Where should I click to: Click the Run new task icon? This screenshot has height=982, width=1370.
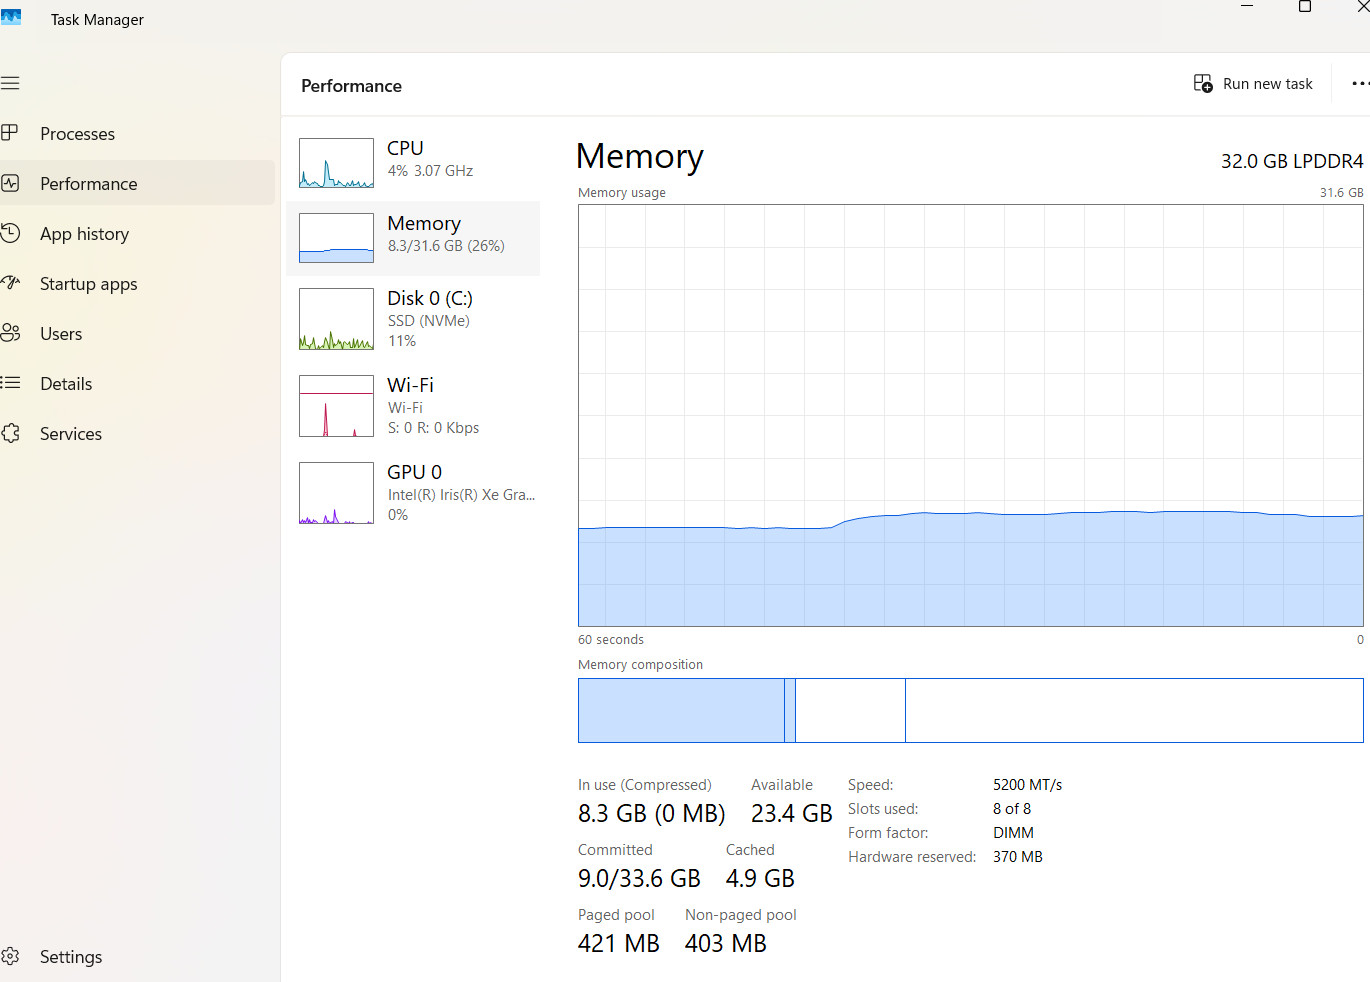coord(1203,83)
